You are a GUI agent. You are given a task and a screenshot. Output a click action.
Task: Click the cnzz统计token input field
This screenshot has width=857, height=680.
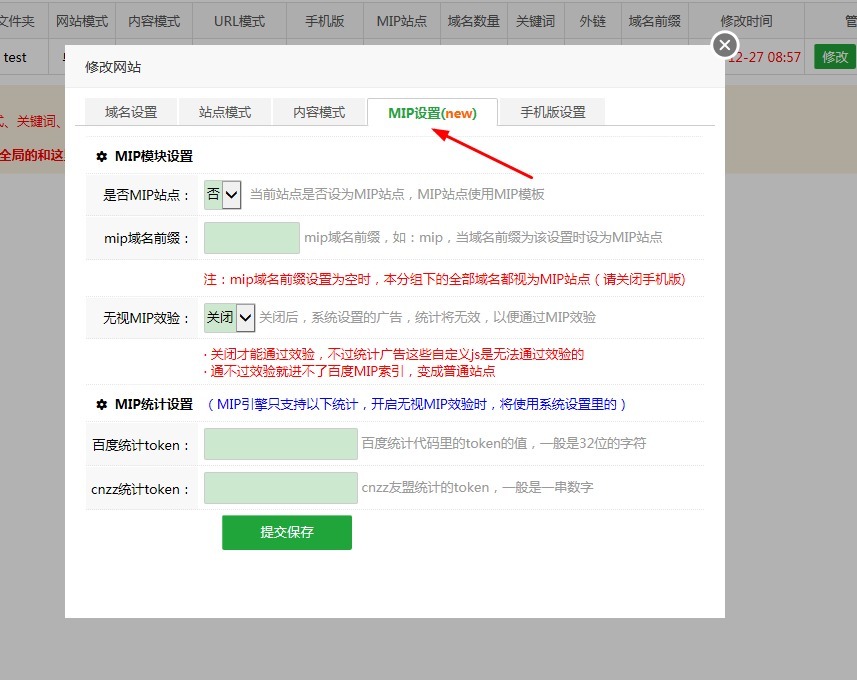point(280,488)
